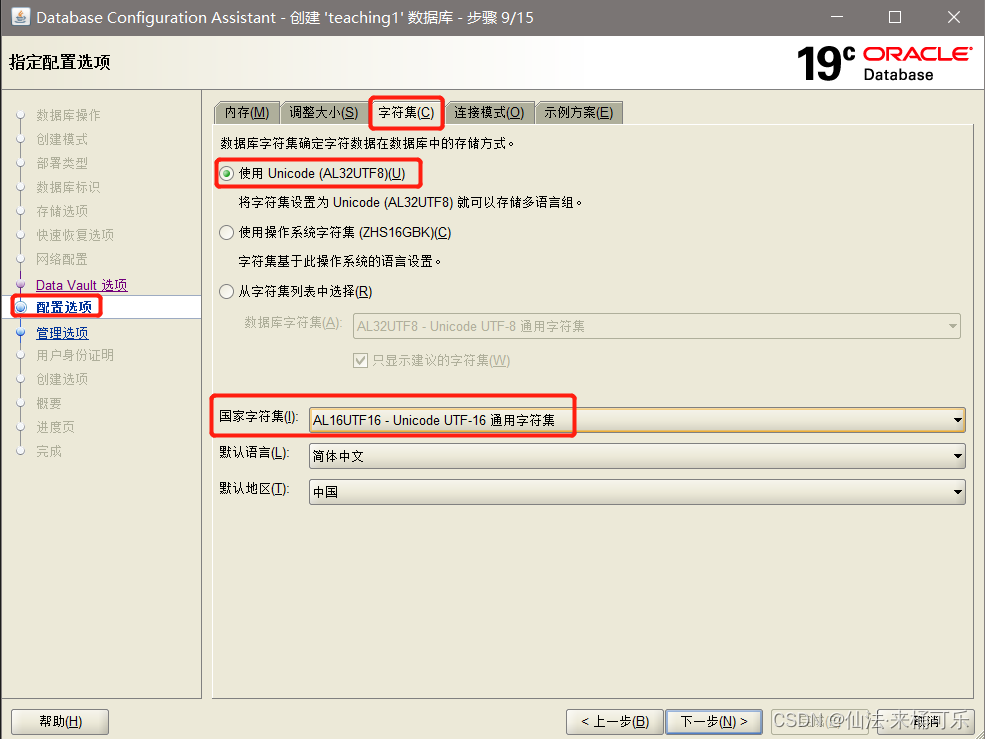This screenshot has width=985, height=739.
Task: Click the 创建模式 step label
Action: point(62,139)
